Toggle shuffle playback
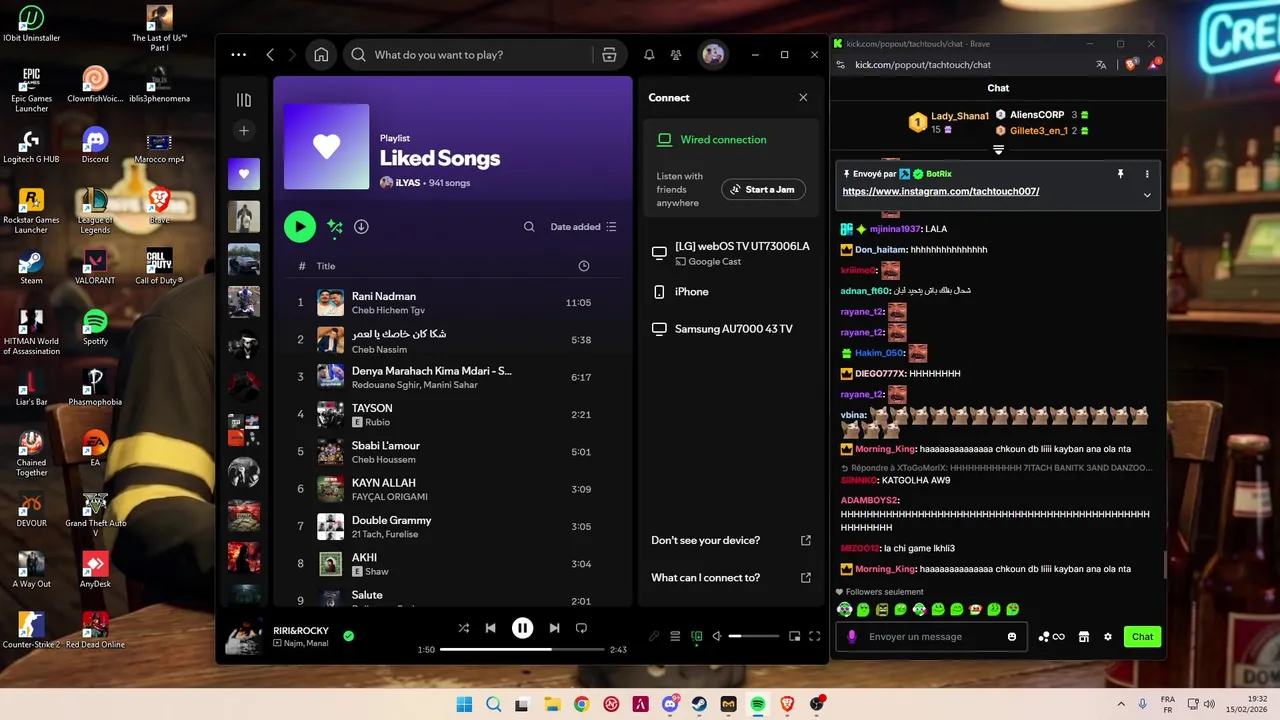The image size is (1280, 720). coord(464,628)
